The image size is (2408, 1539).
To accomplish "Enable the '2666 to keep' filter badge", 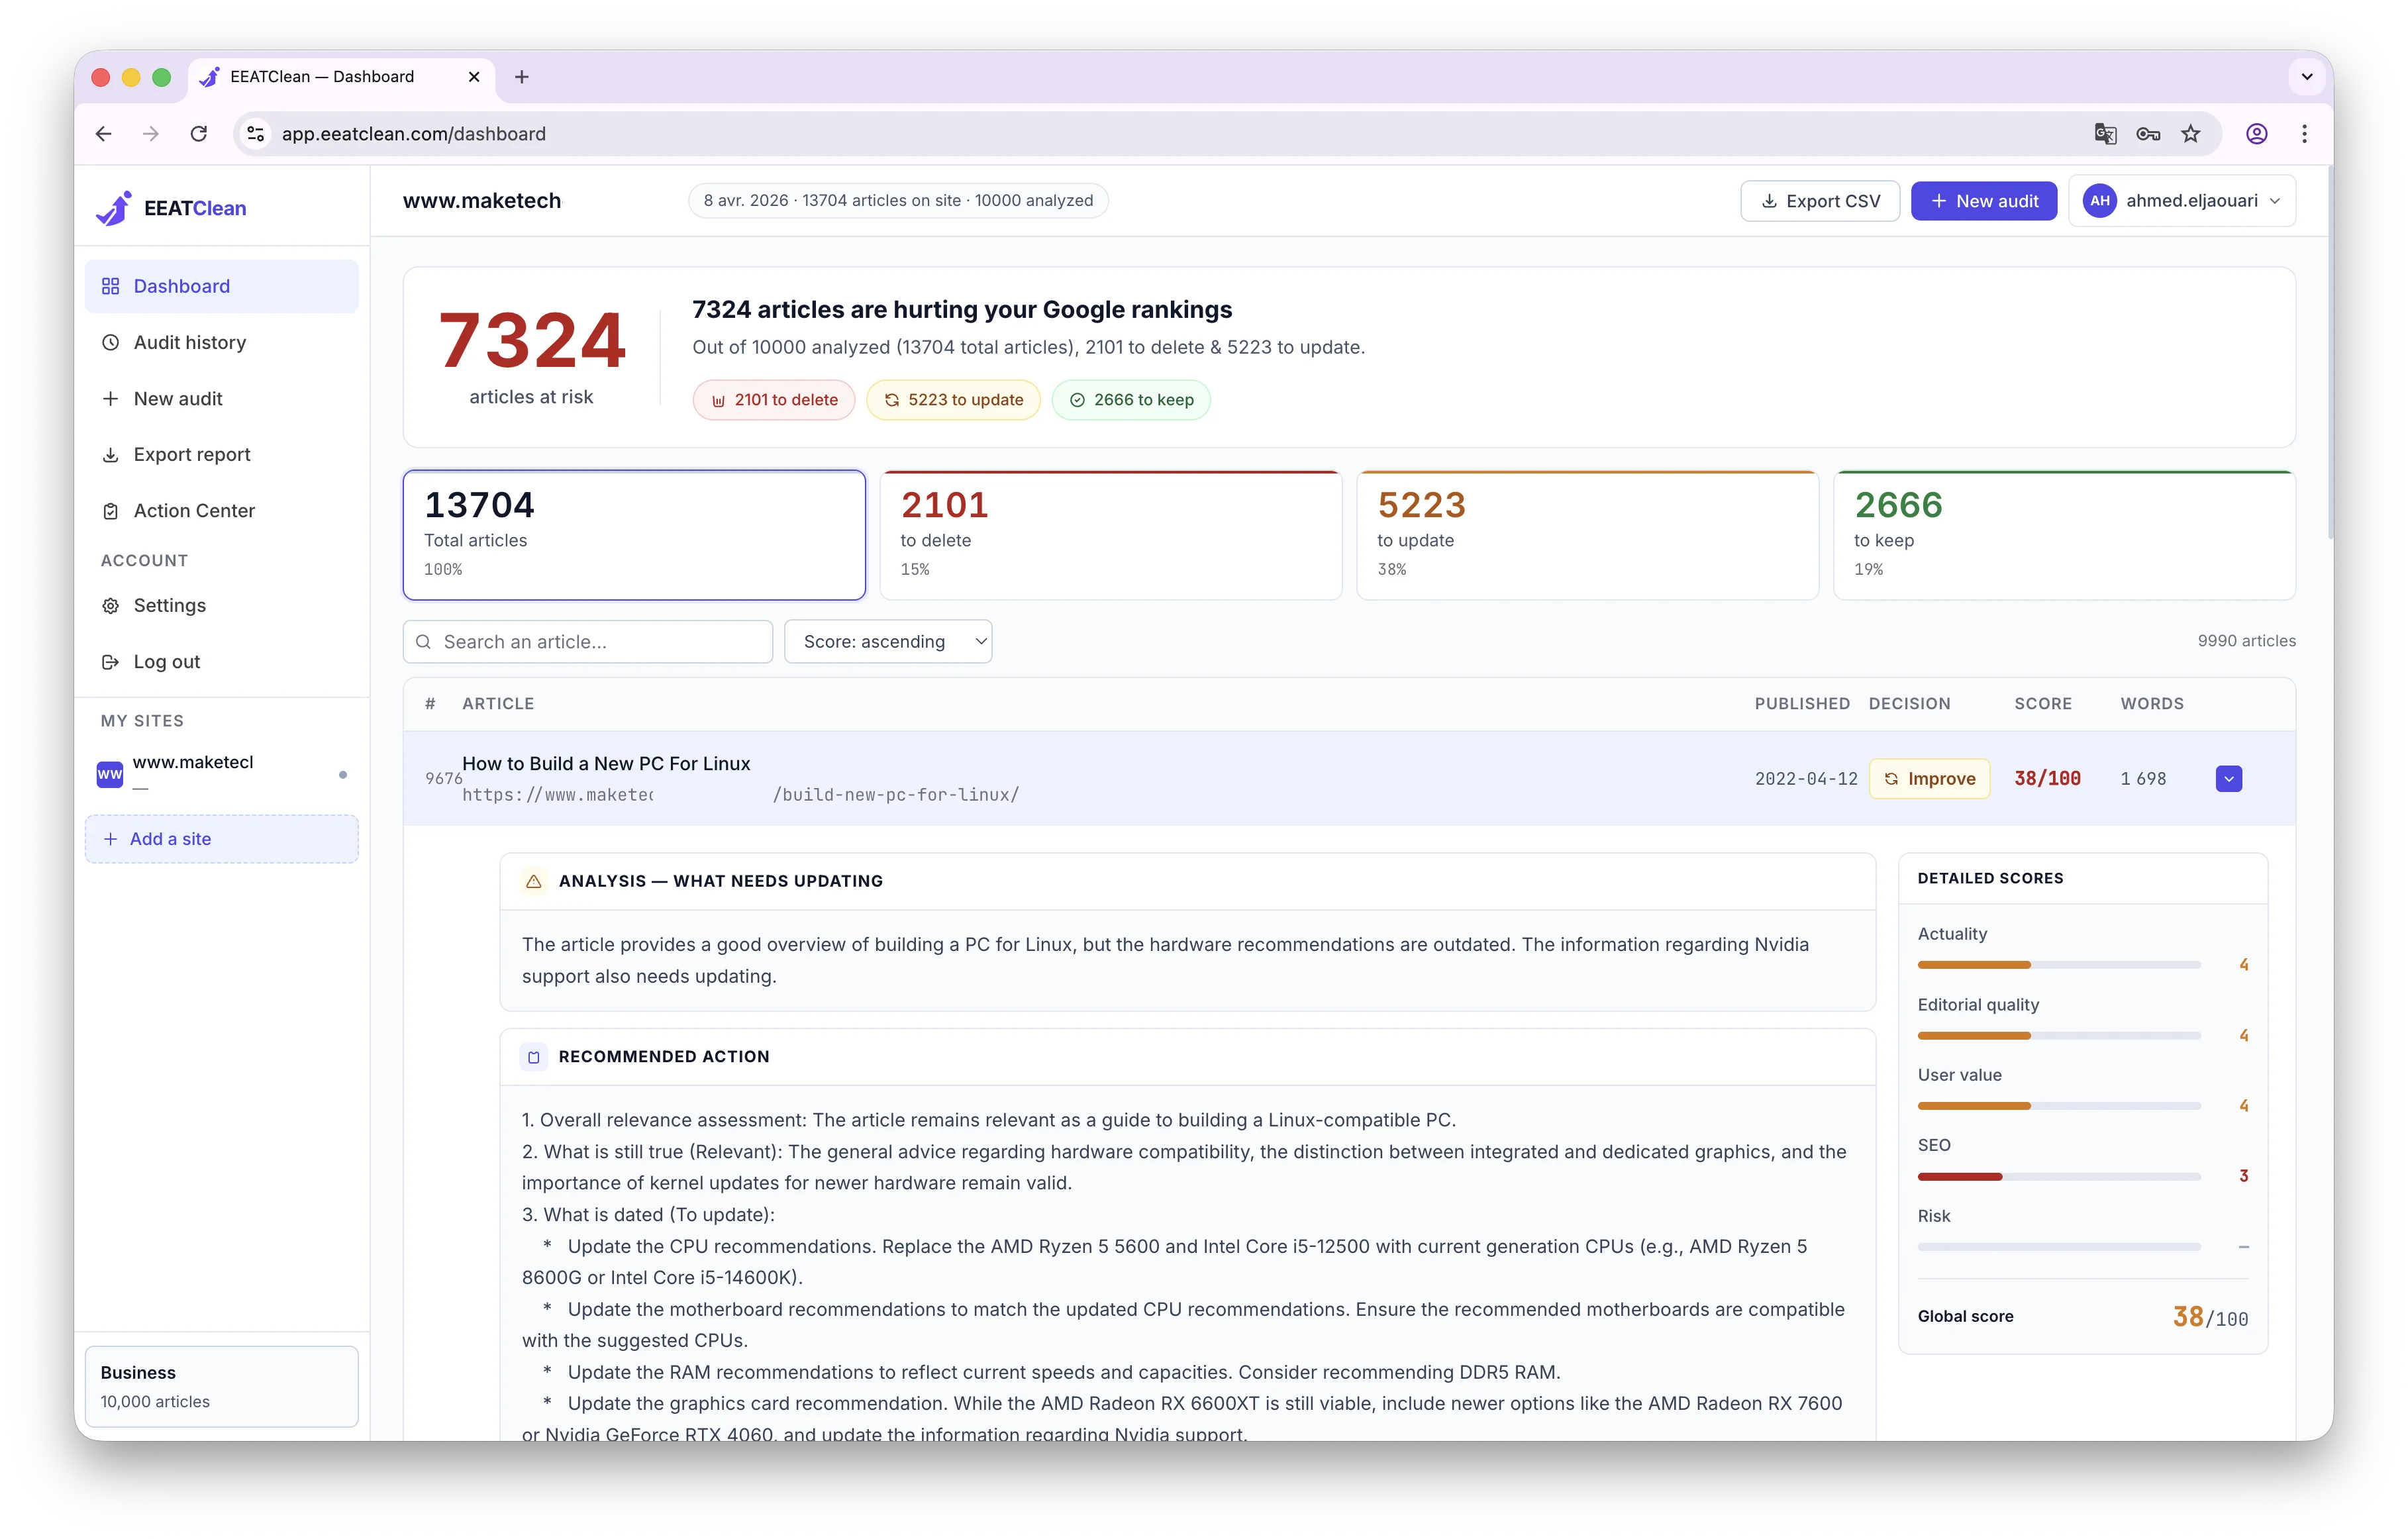I will [1131, 399].
